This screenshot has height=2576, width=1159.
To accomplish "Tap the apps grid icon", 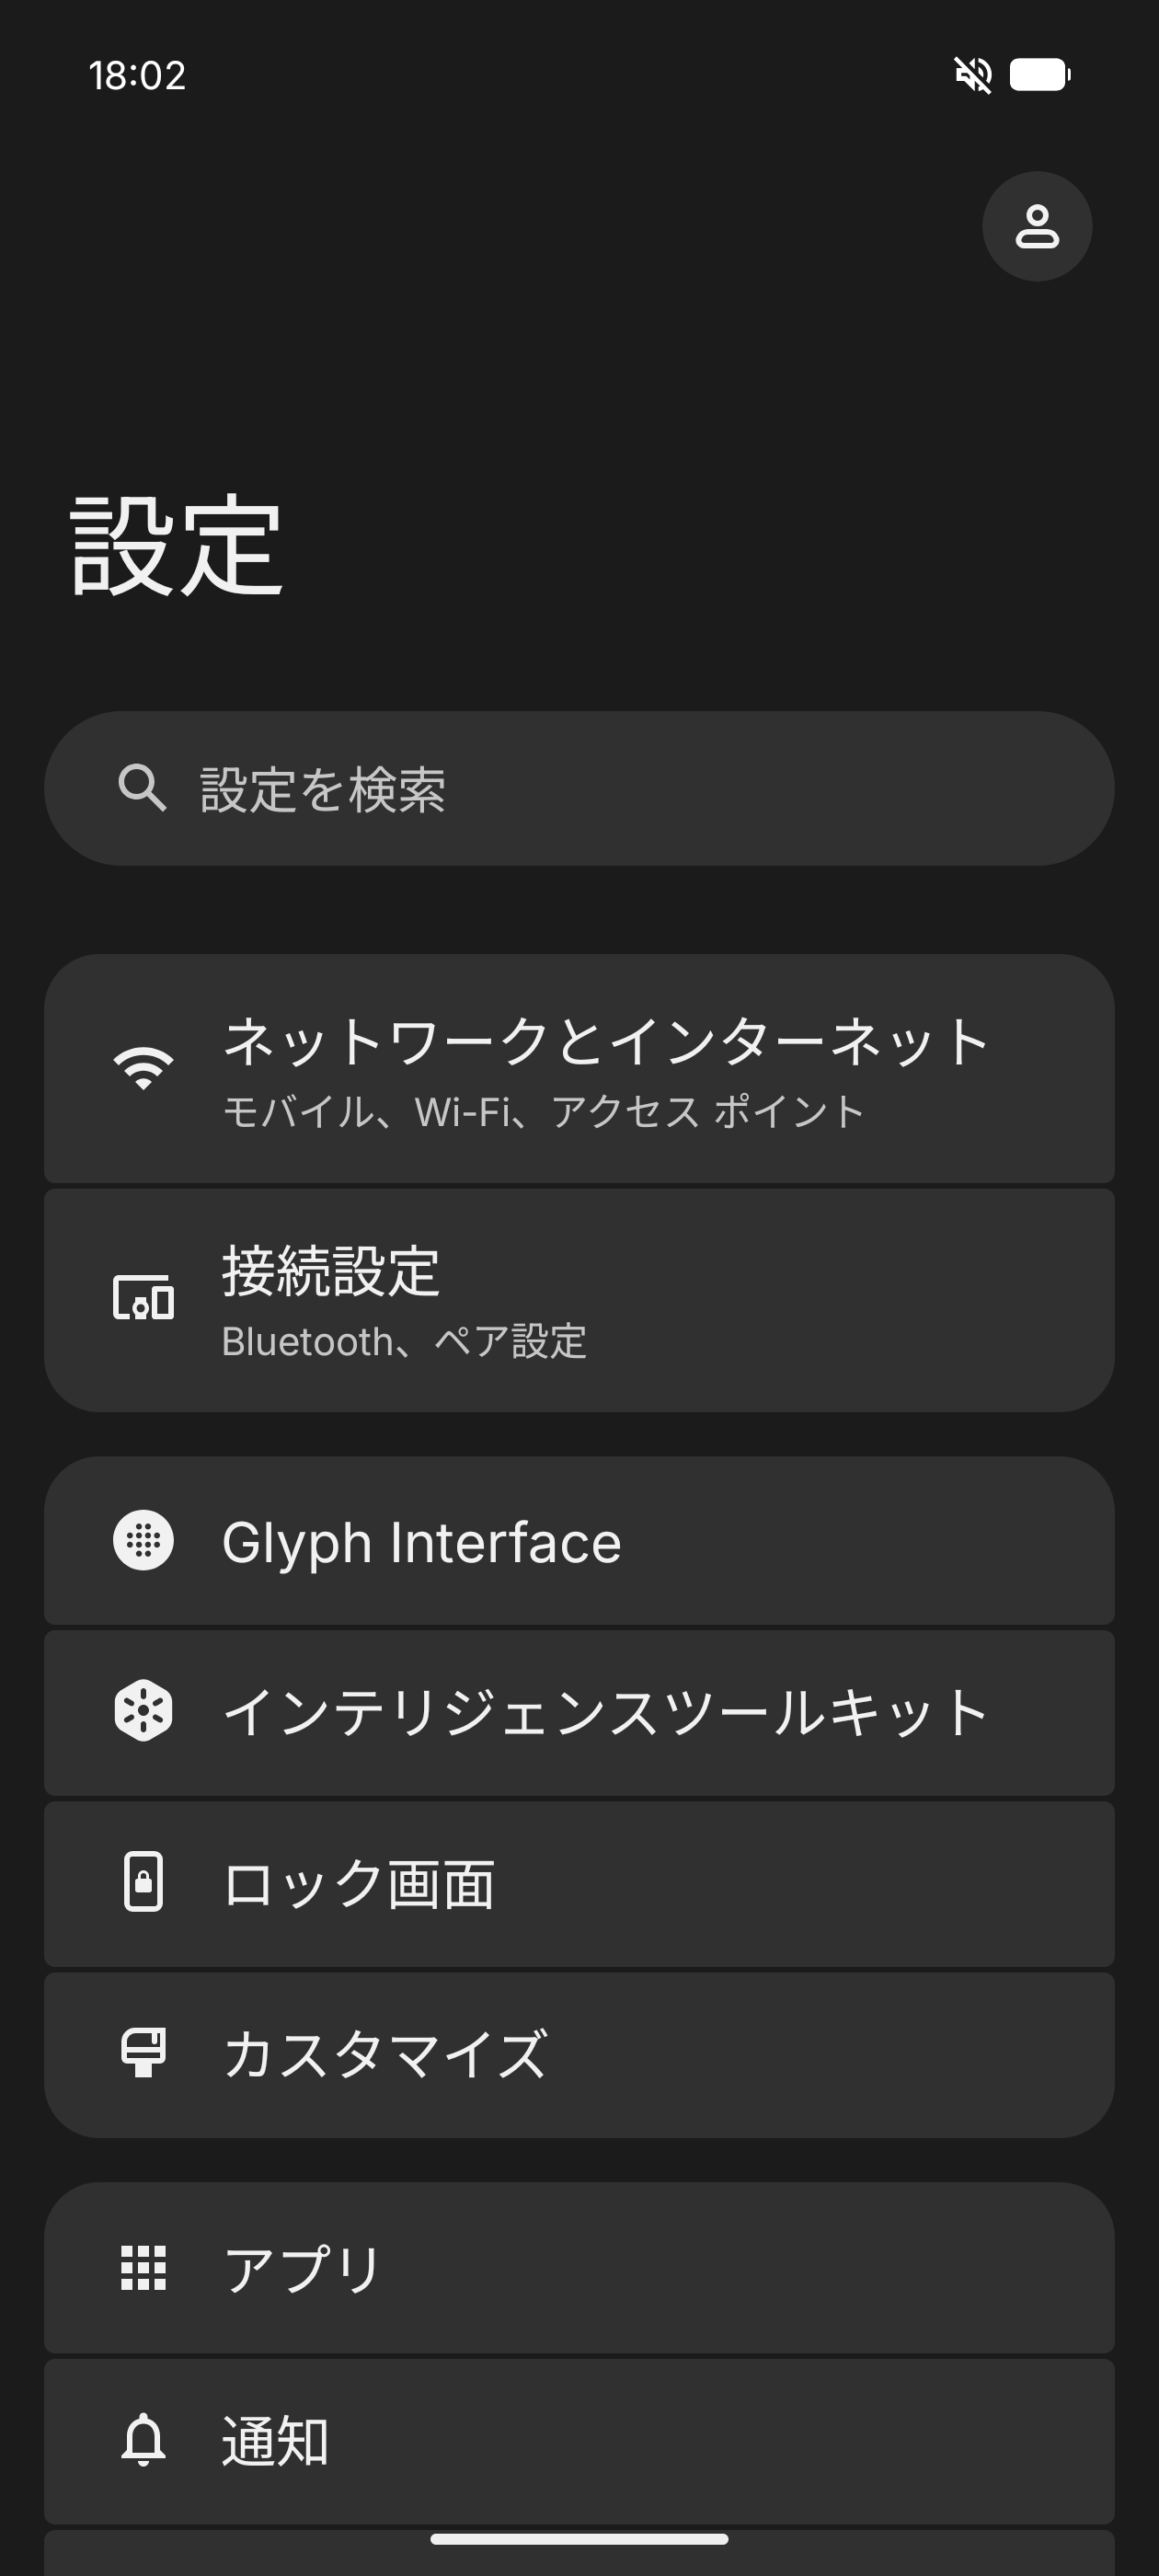I will coord(143,2267).
